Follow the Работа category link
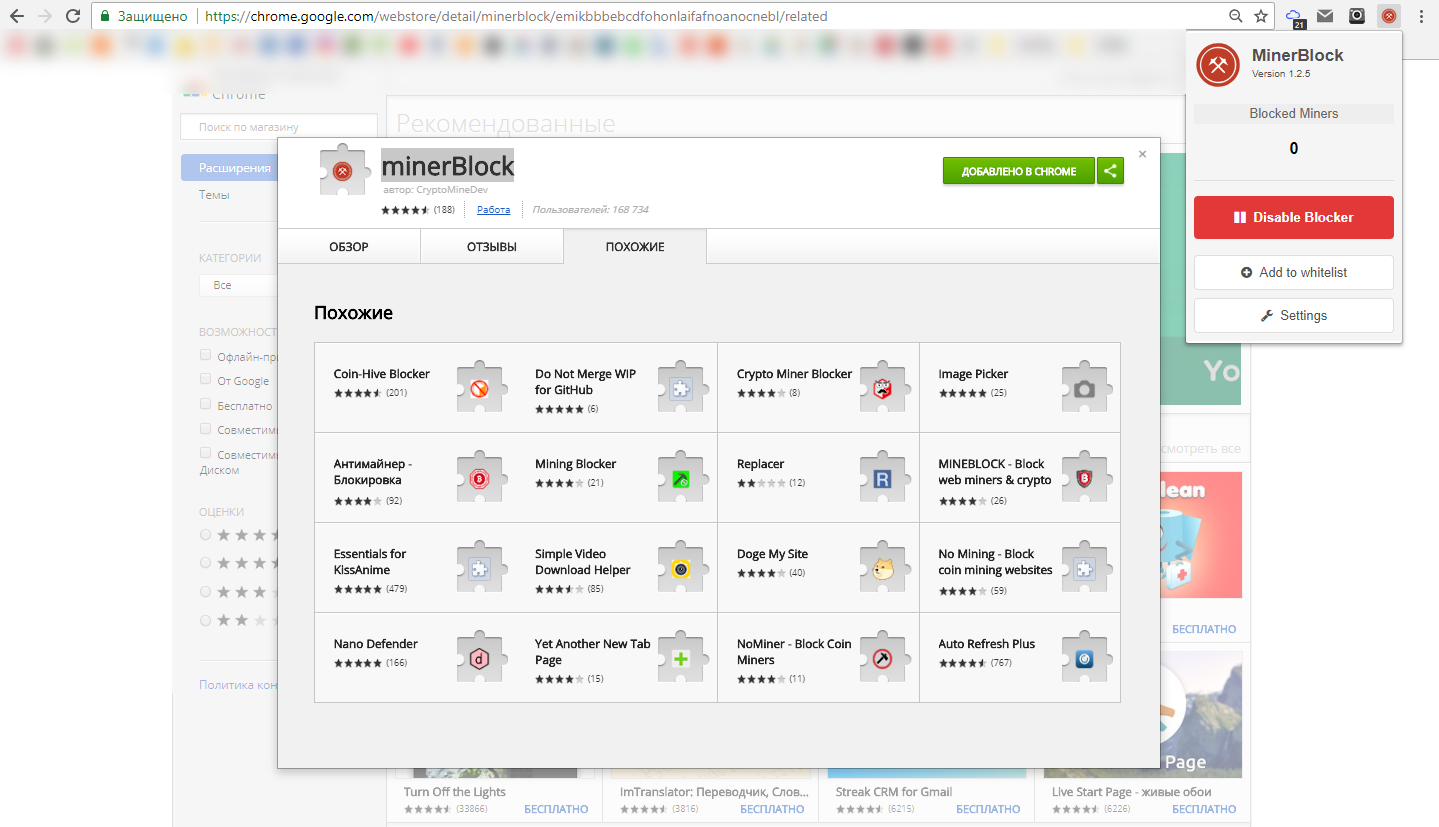 pos(494,210)
